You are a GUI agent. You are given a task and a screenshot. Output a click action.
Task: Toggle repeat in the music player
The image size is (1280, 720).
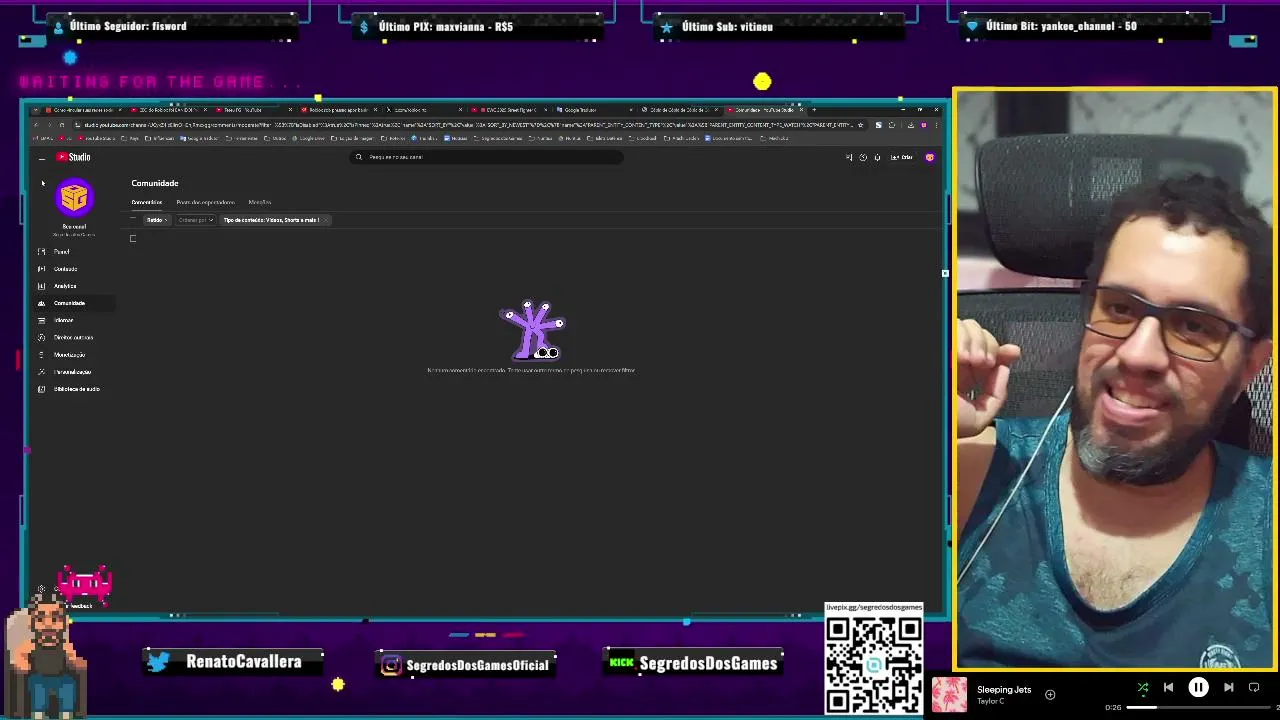click(1254, 687)
